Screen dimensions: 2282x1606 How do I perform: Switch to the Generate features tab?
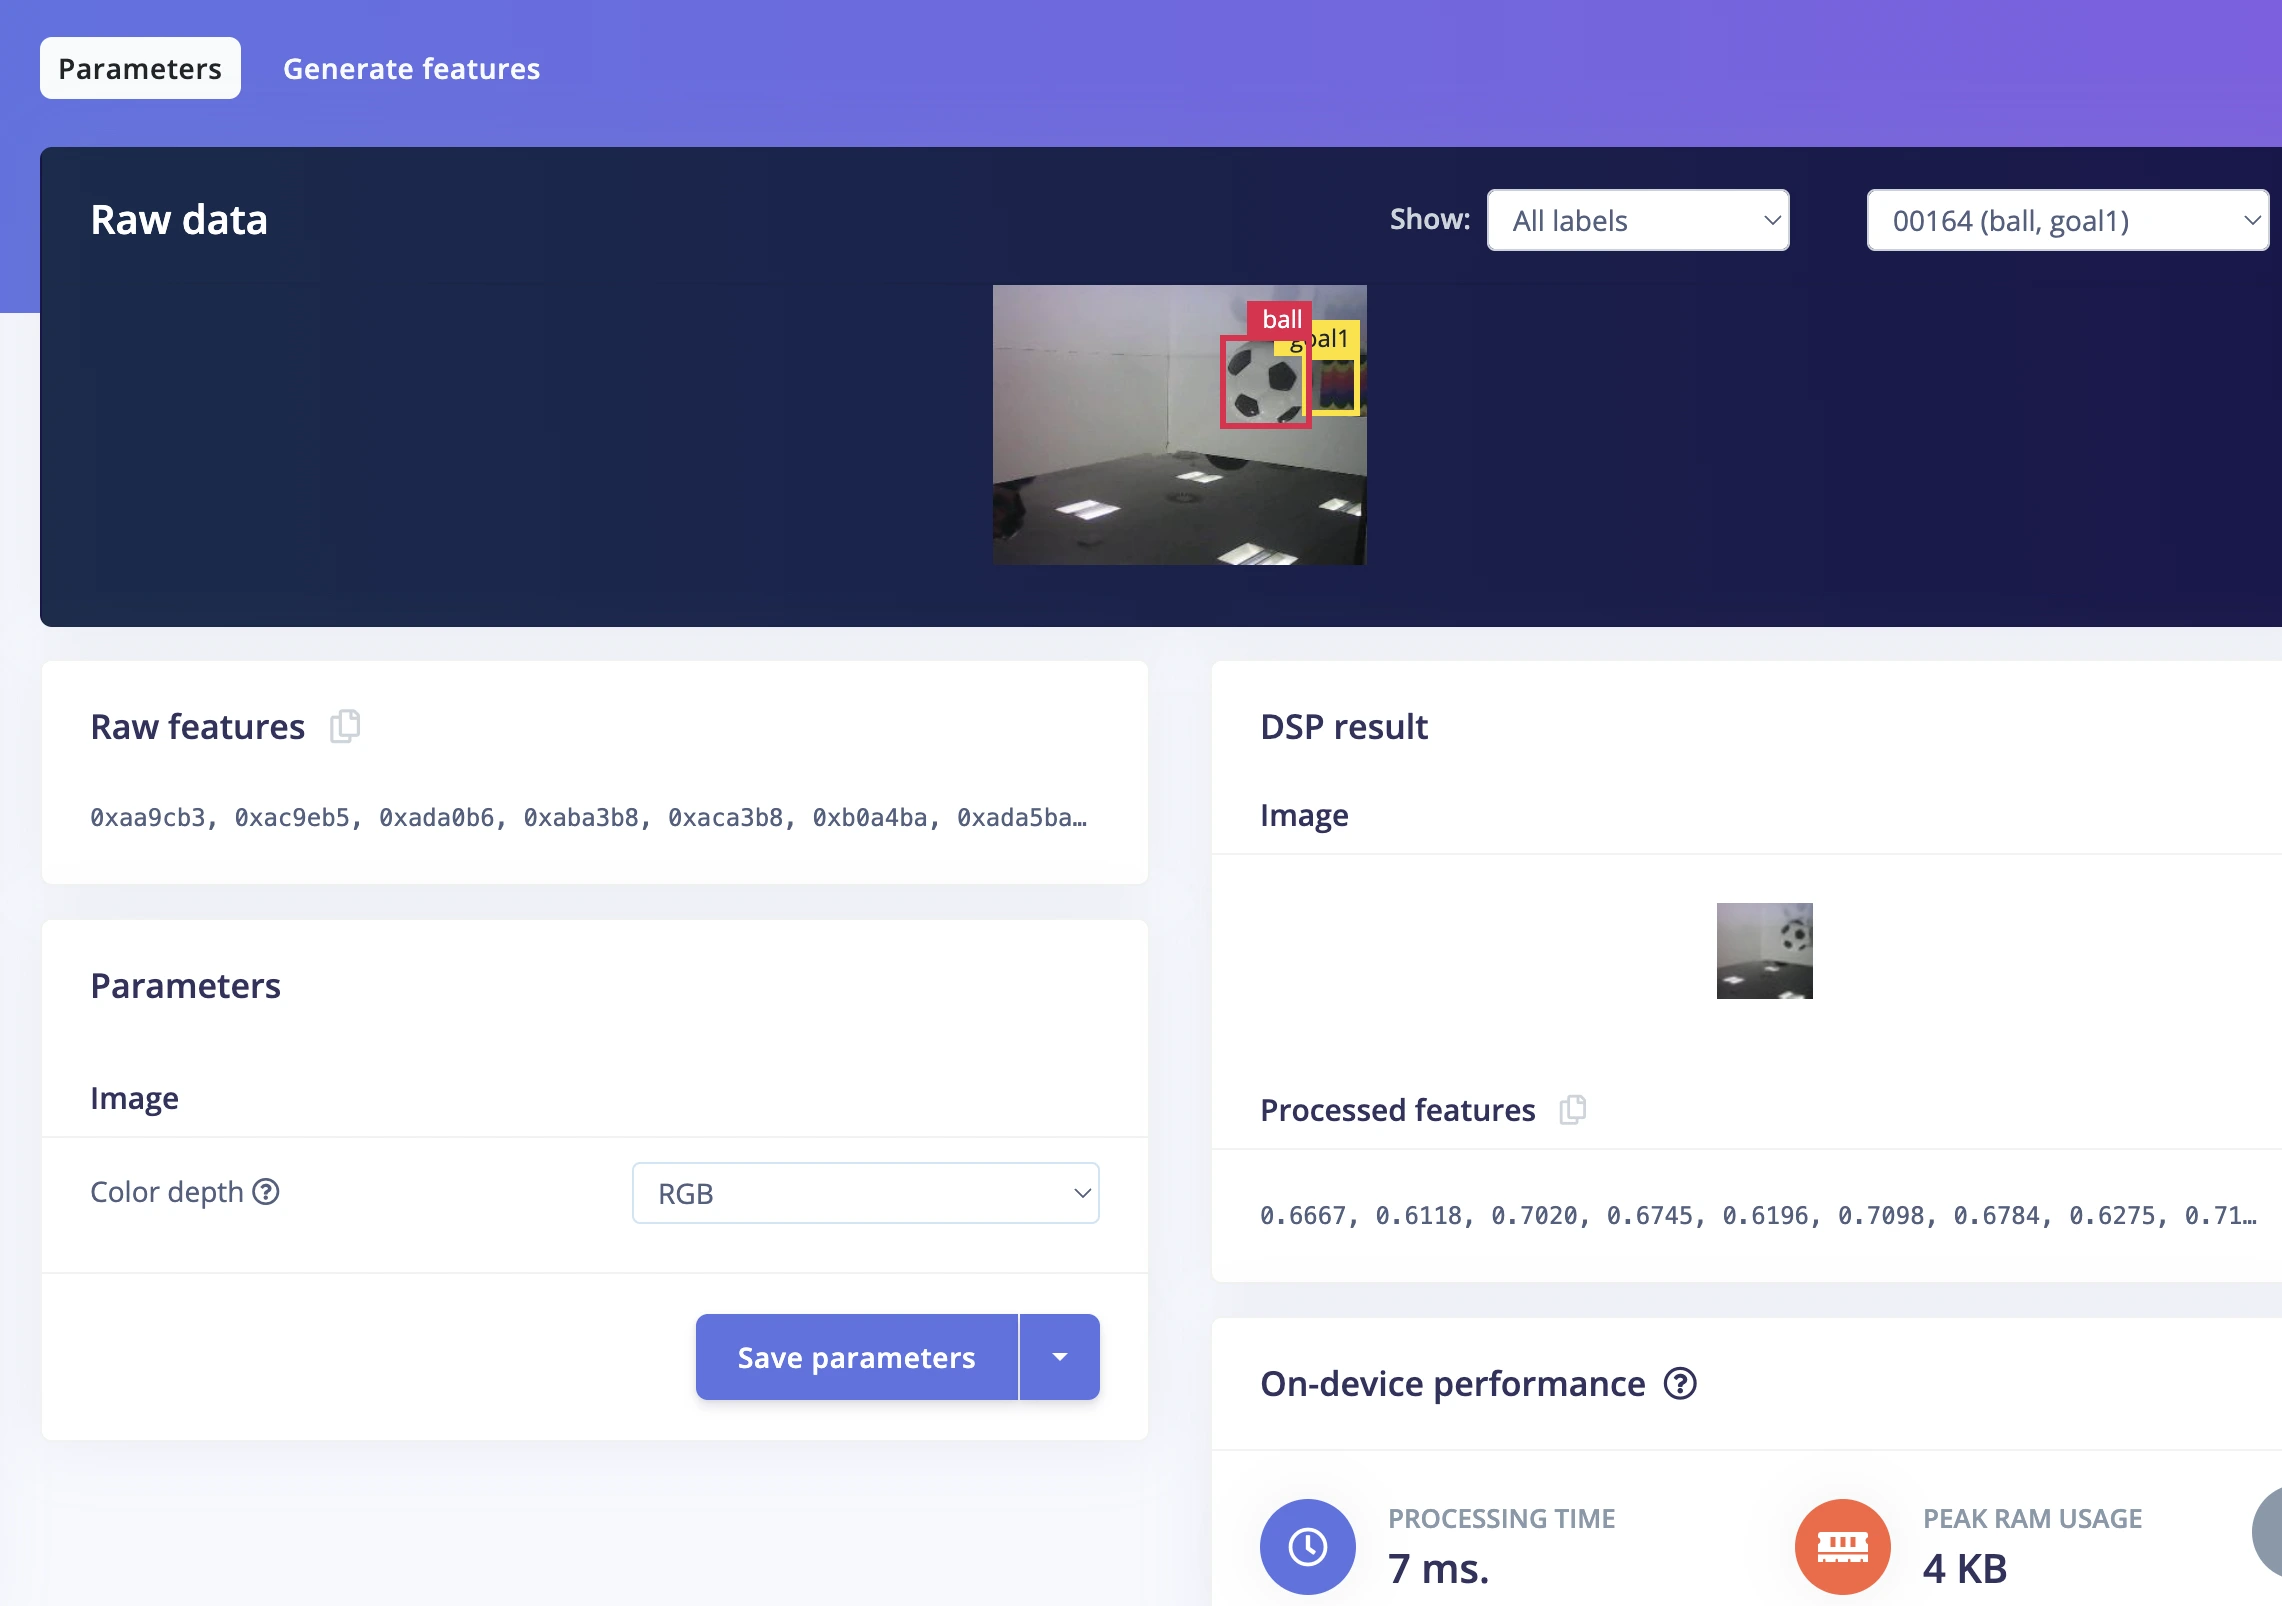[x=411, y=68]
